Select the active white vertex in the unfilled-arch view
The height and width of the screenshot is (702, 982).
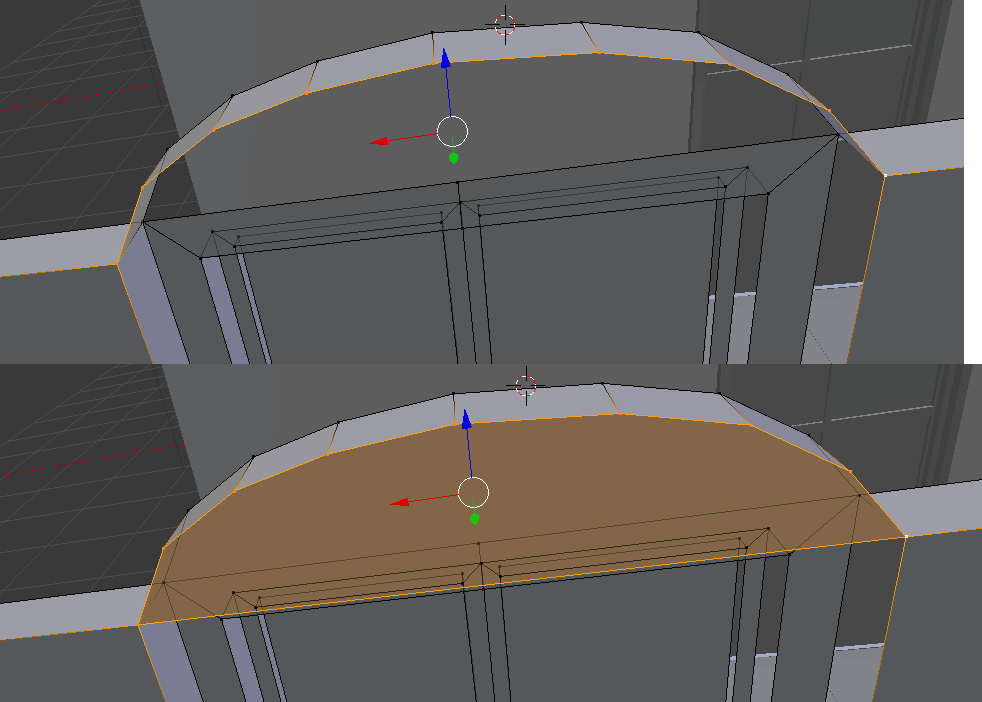click(x=885, y=175)
